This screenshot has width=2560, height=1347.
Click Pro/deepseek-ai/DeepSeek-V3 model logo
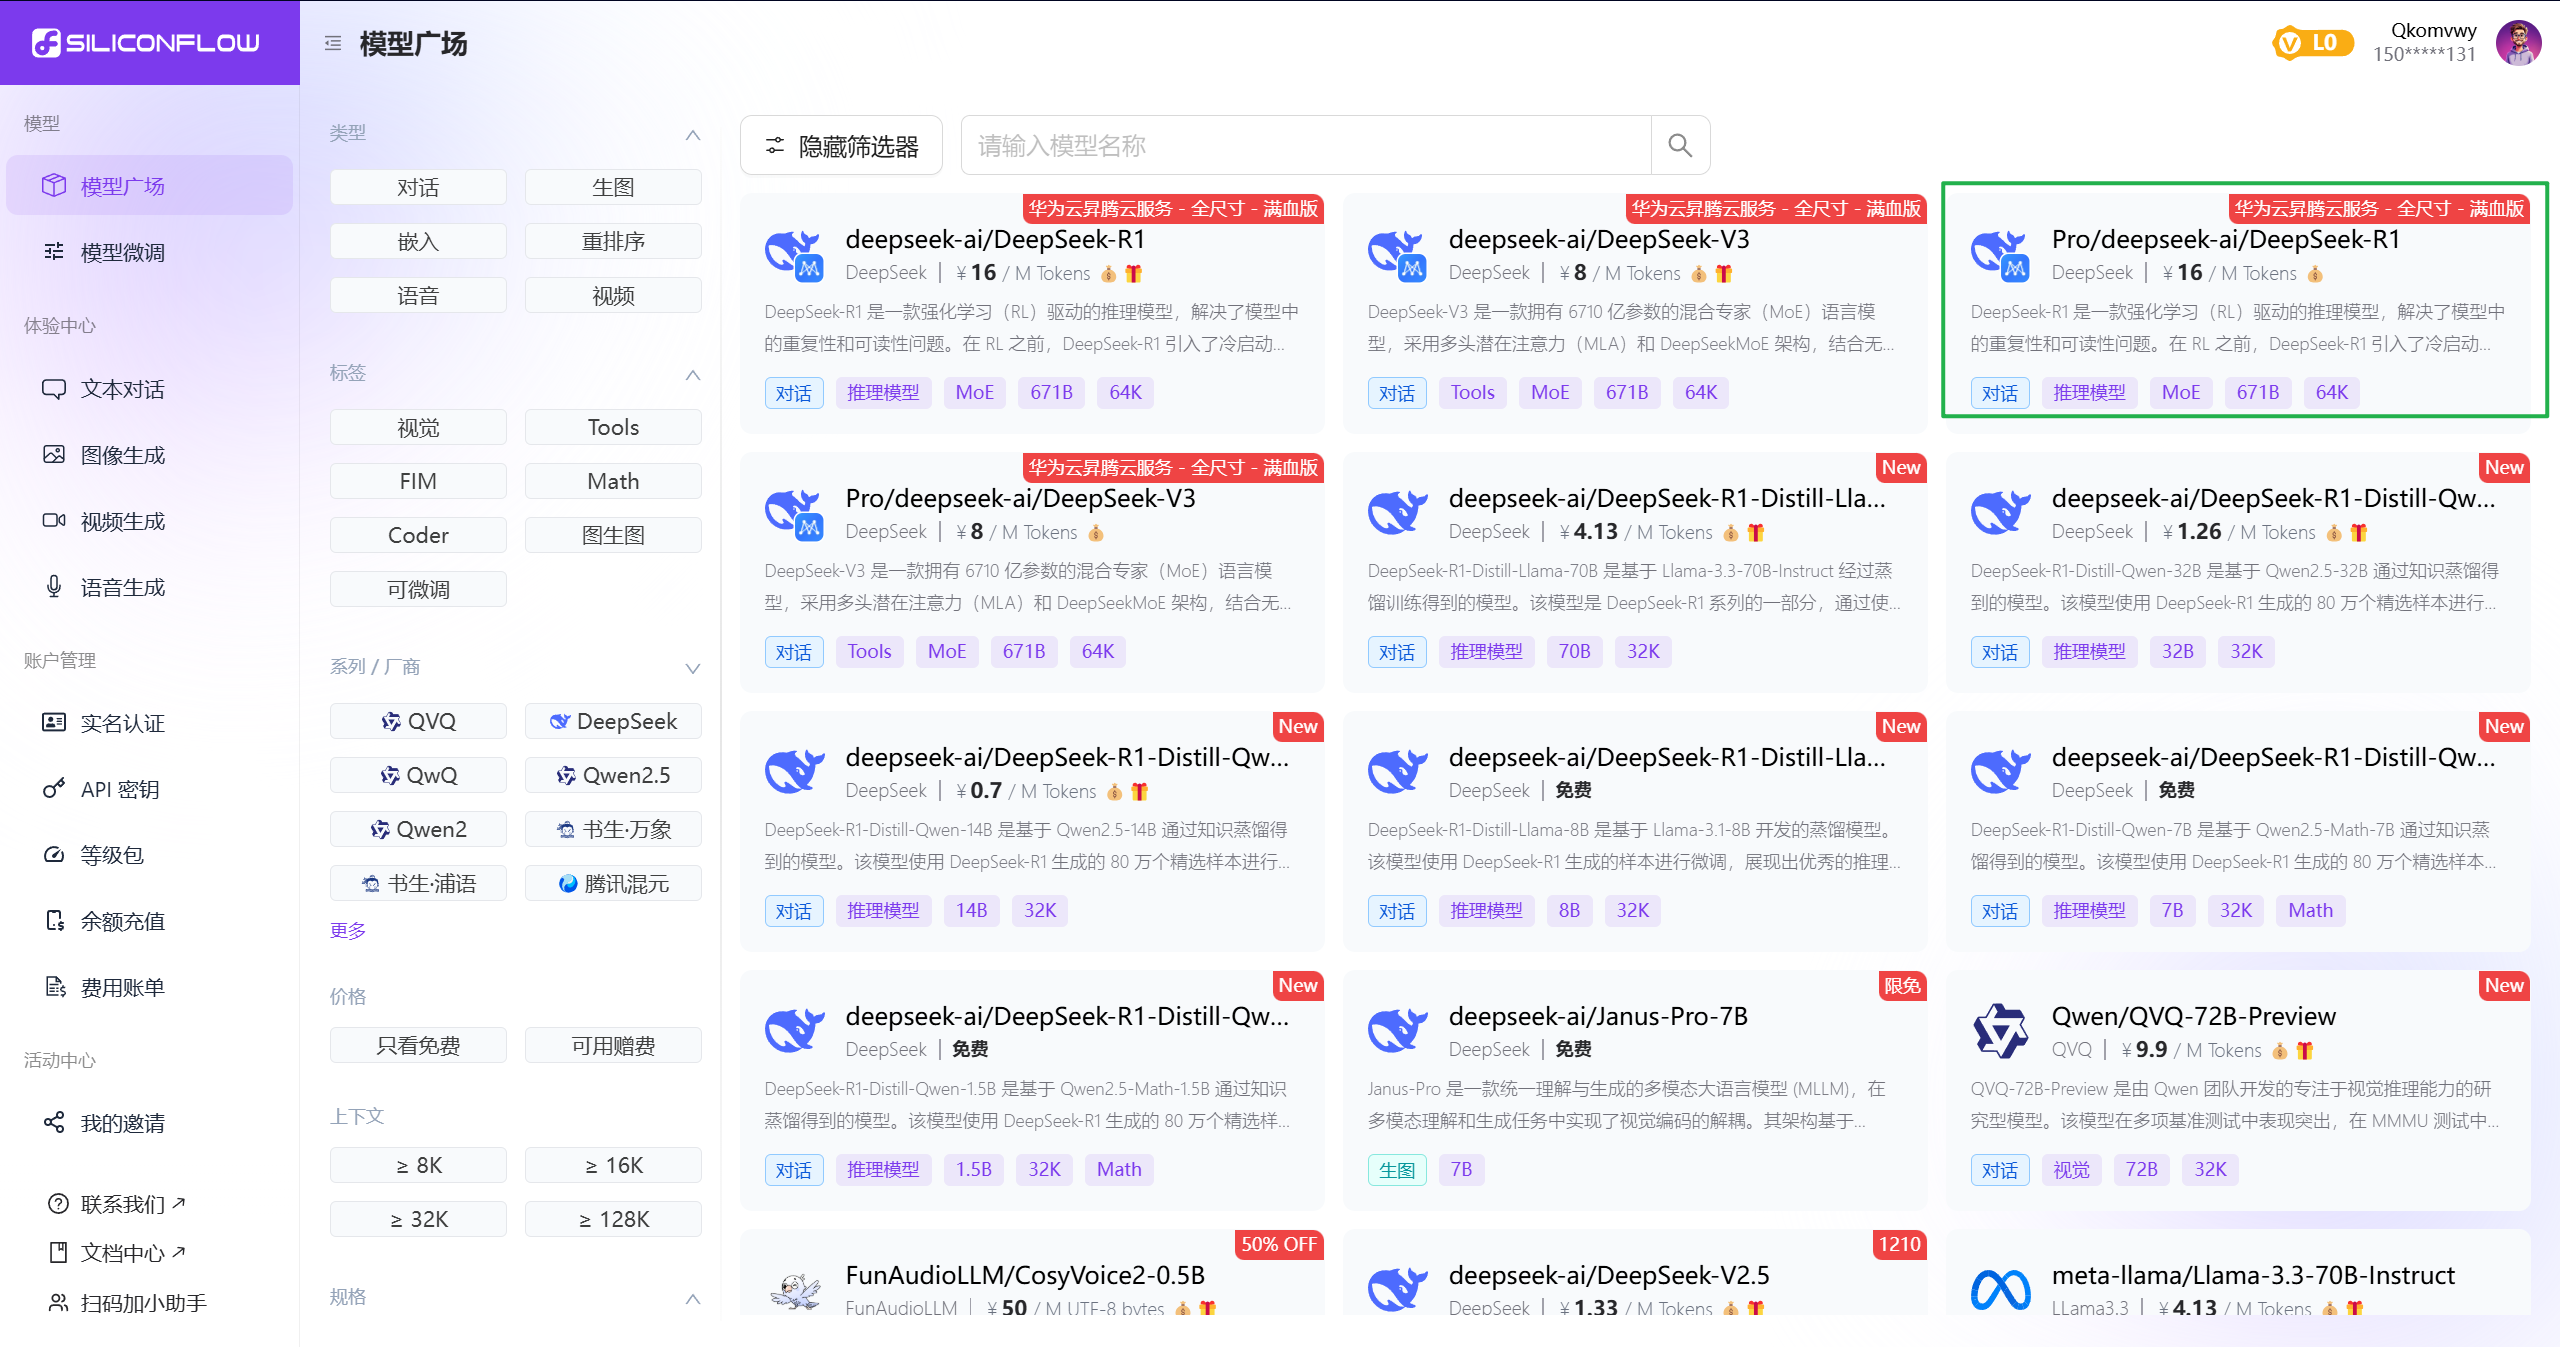pyautogui.click(x=795, y=514)
